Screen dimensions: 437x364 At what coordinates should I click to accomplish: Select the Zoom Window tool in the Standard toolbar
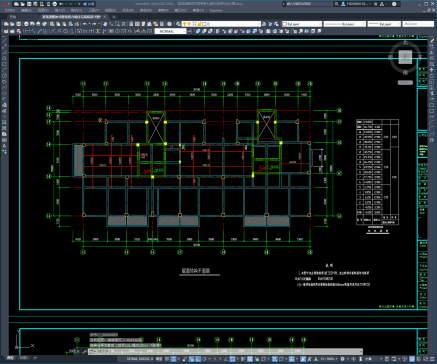pyautogui.click(x=117, y=24)
